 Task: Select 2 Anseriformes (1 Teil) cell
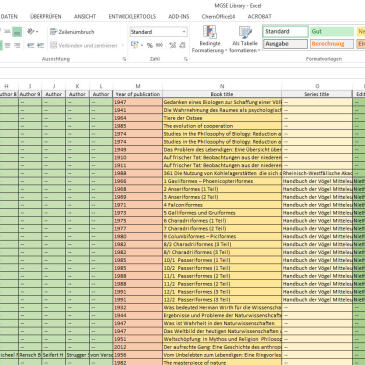coord(222,189)
